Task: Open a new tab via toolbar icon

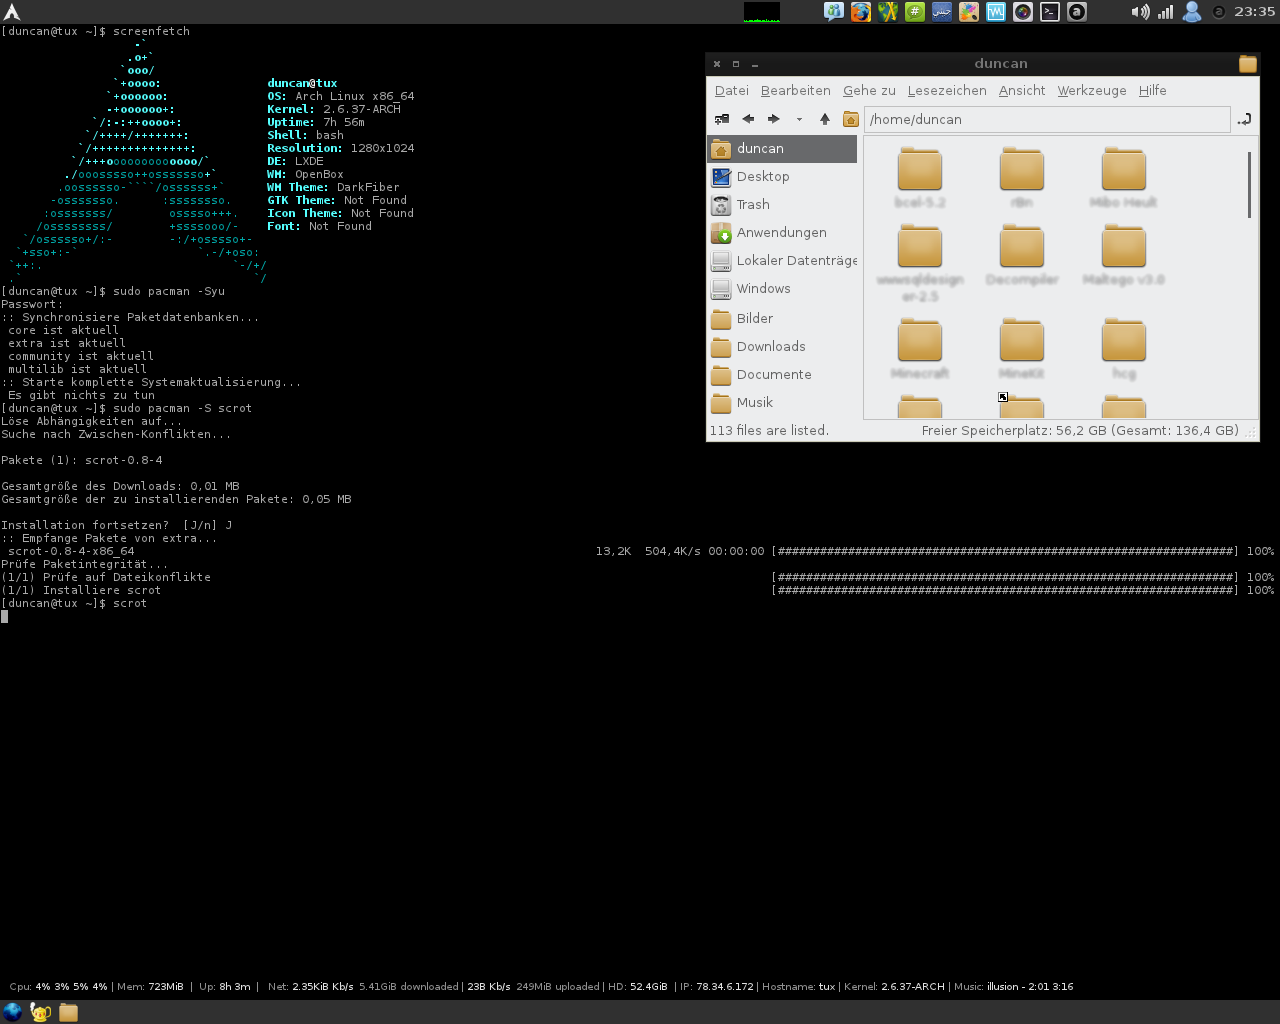Action: click(x=721, y=119)
